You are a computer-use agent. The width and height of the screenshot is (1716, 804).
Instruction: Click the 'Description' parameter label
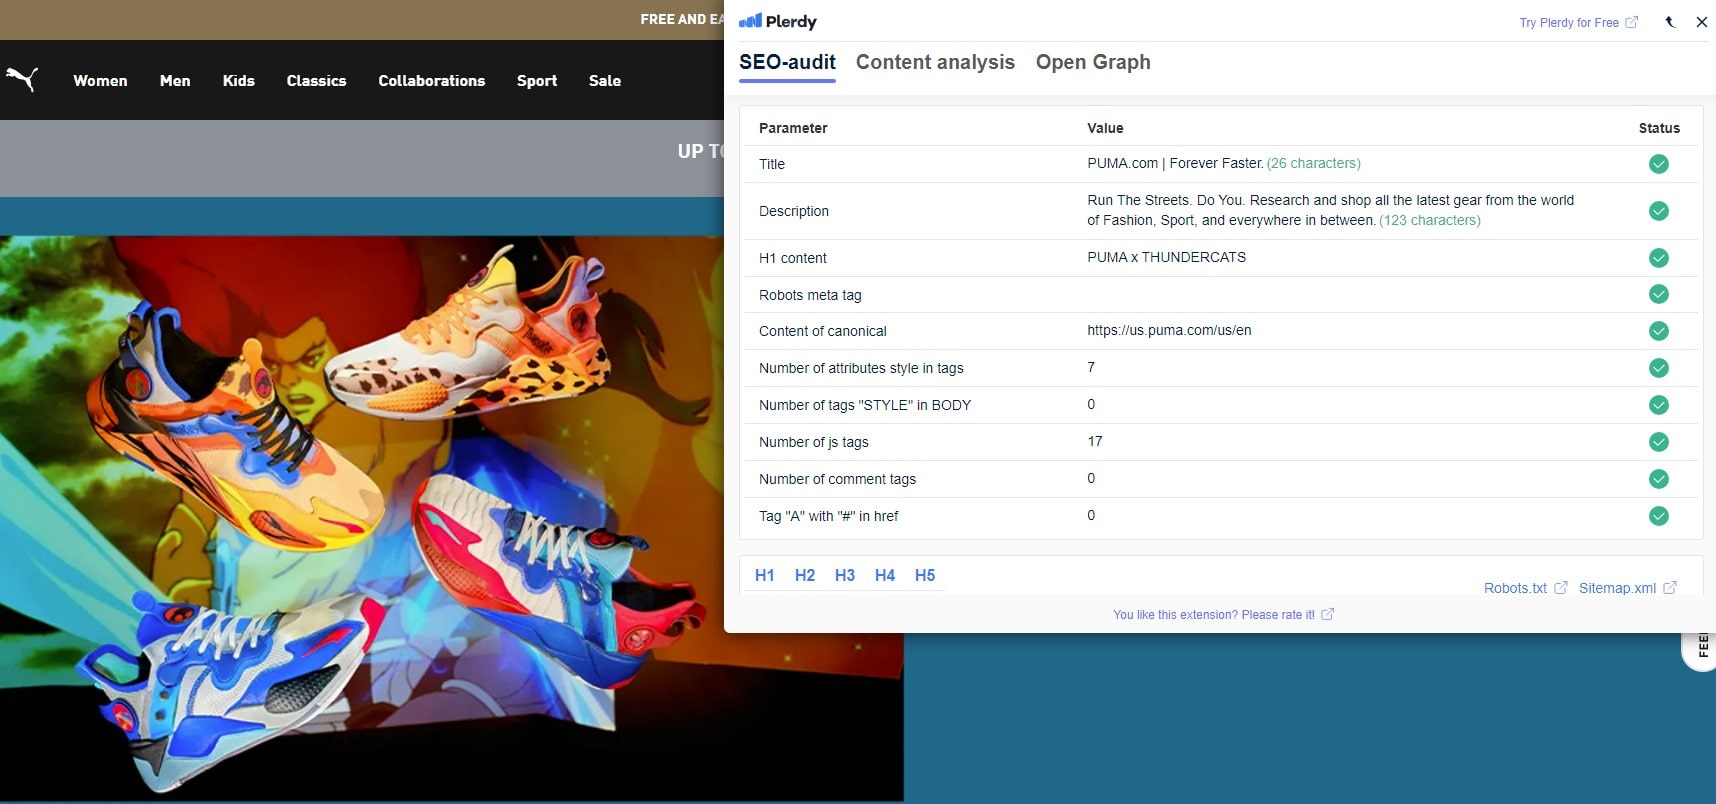794,211
